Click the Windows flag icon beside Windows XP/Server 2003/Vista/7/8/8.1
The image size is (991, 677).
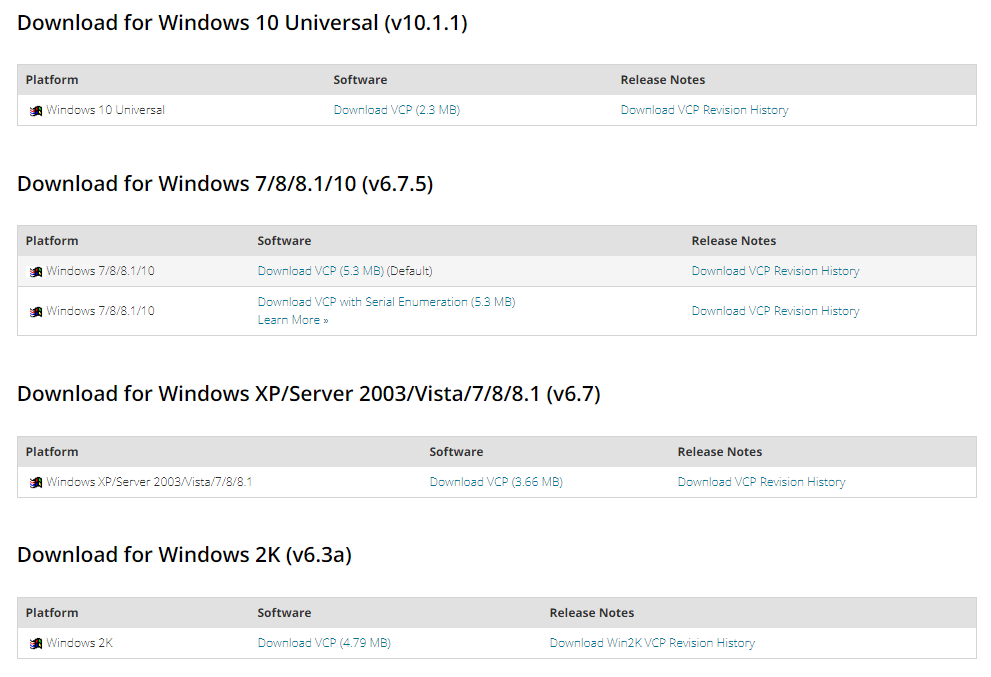[x=36, y=483]
